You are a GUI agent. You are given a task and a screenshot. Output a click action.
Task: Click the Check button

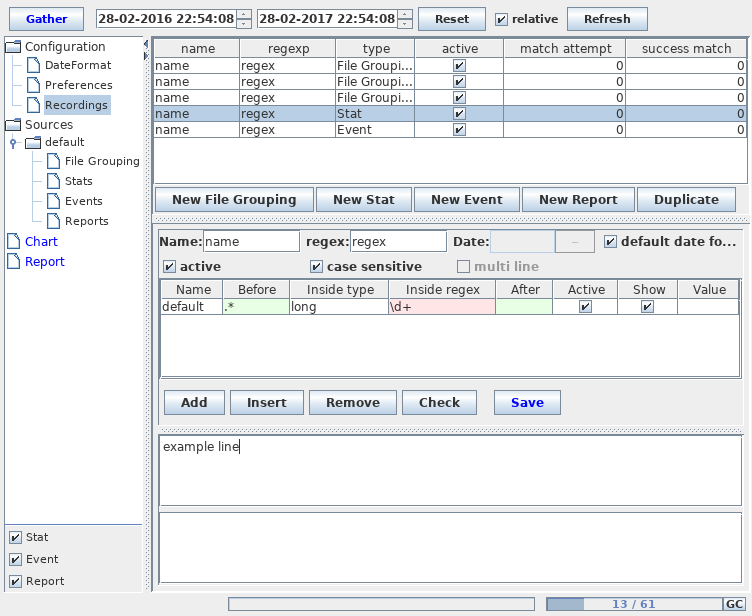[x=439, y=403]
